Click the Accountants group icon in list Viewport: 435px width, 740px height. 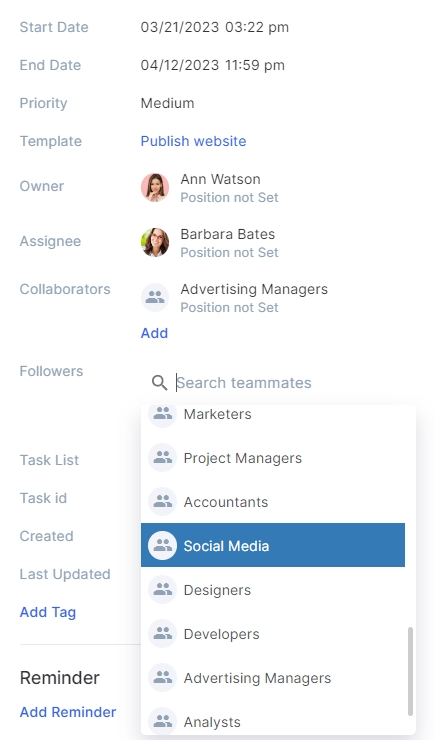[x=162, y=501]
